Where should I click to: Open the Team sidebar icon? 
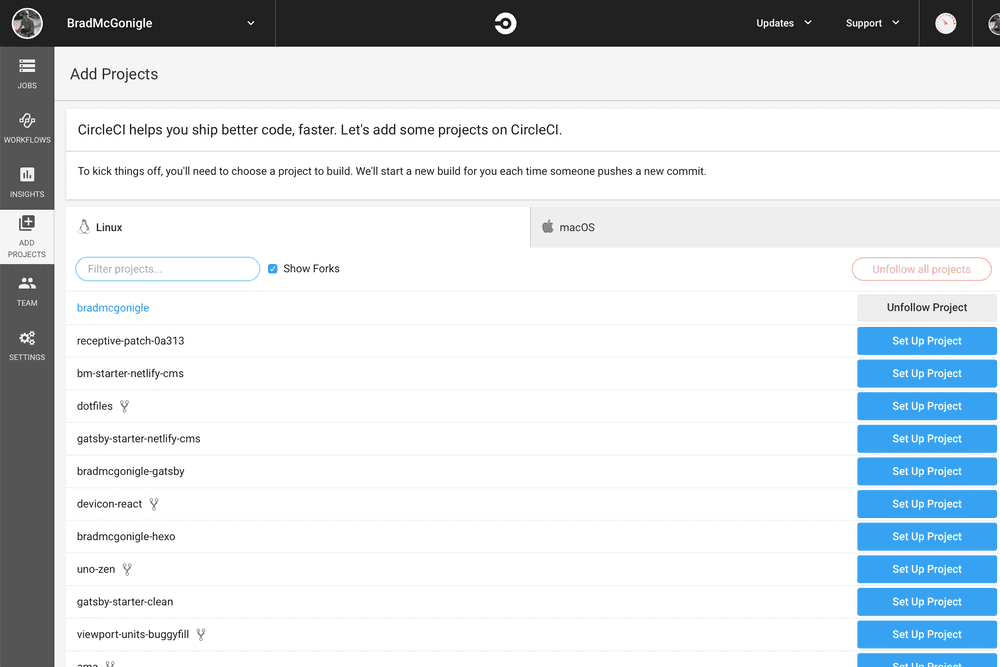(x=27, y=282)
